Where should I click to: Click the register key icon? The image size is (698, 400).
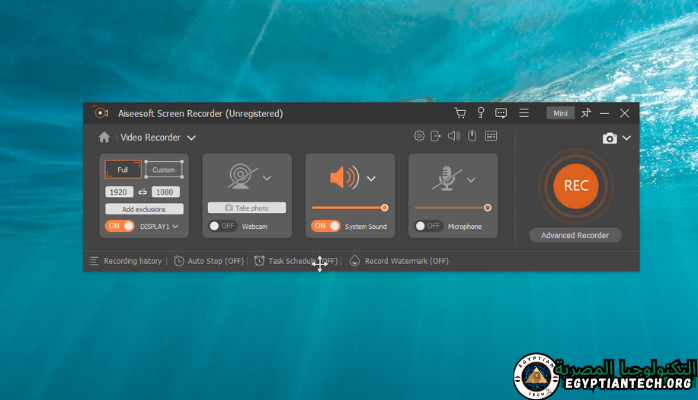(480, 114)
